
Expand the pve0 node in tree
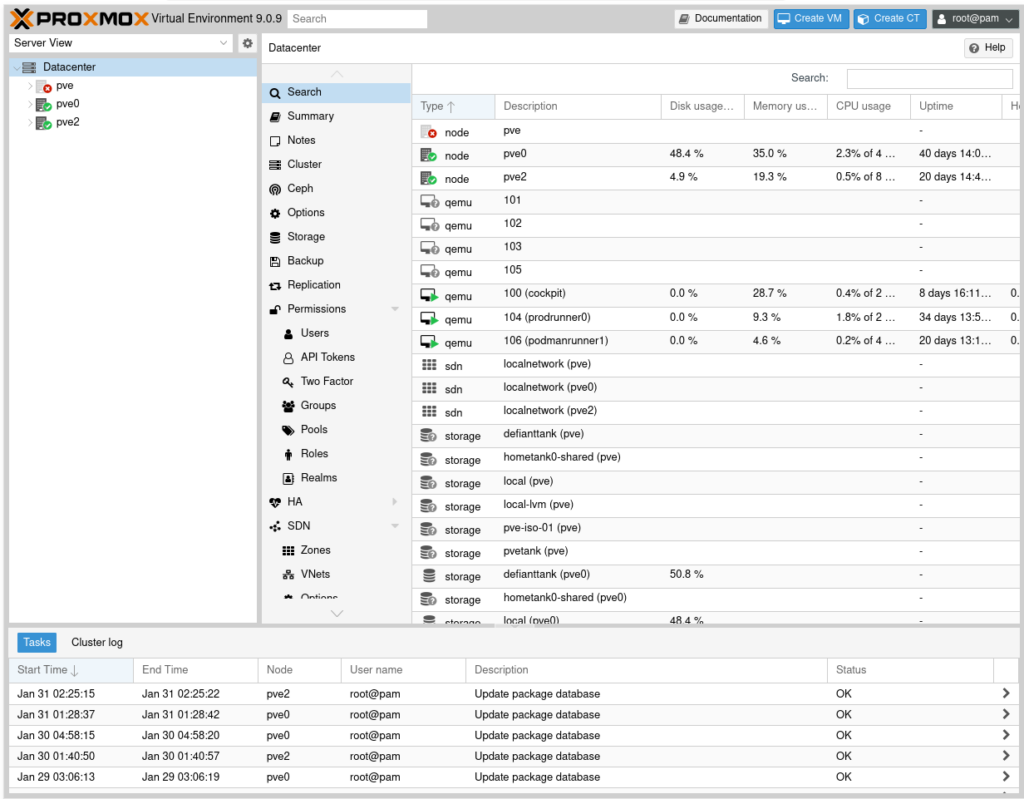[x=30, y=104]
